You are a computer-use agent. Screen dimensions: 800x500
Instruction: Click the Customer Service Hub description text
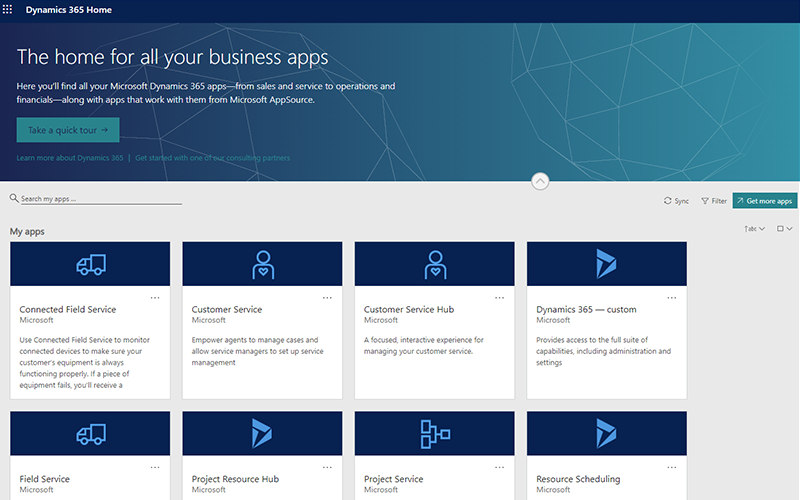point(423,345)
